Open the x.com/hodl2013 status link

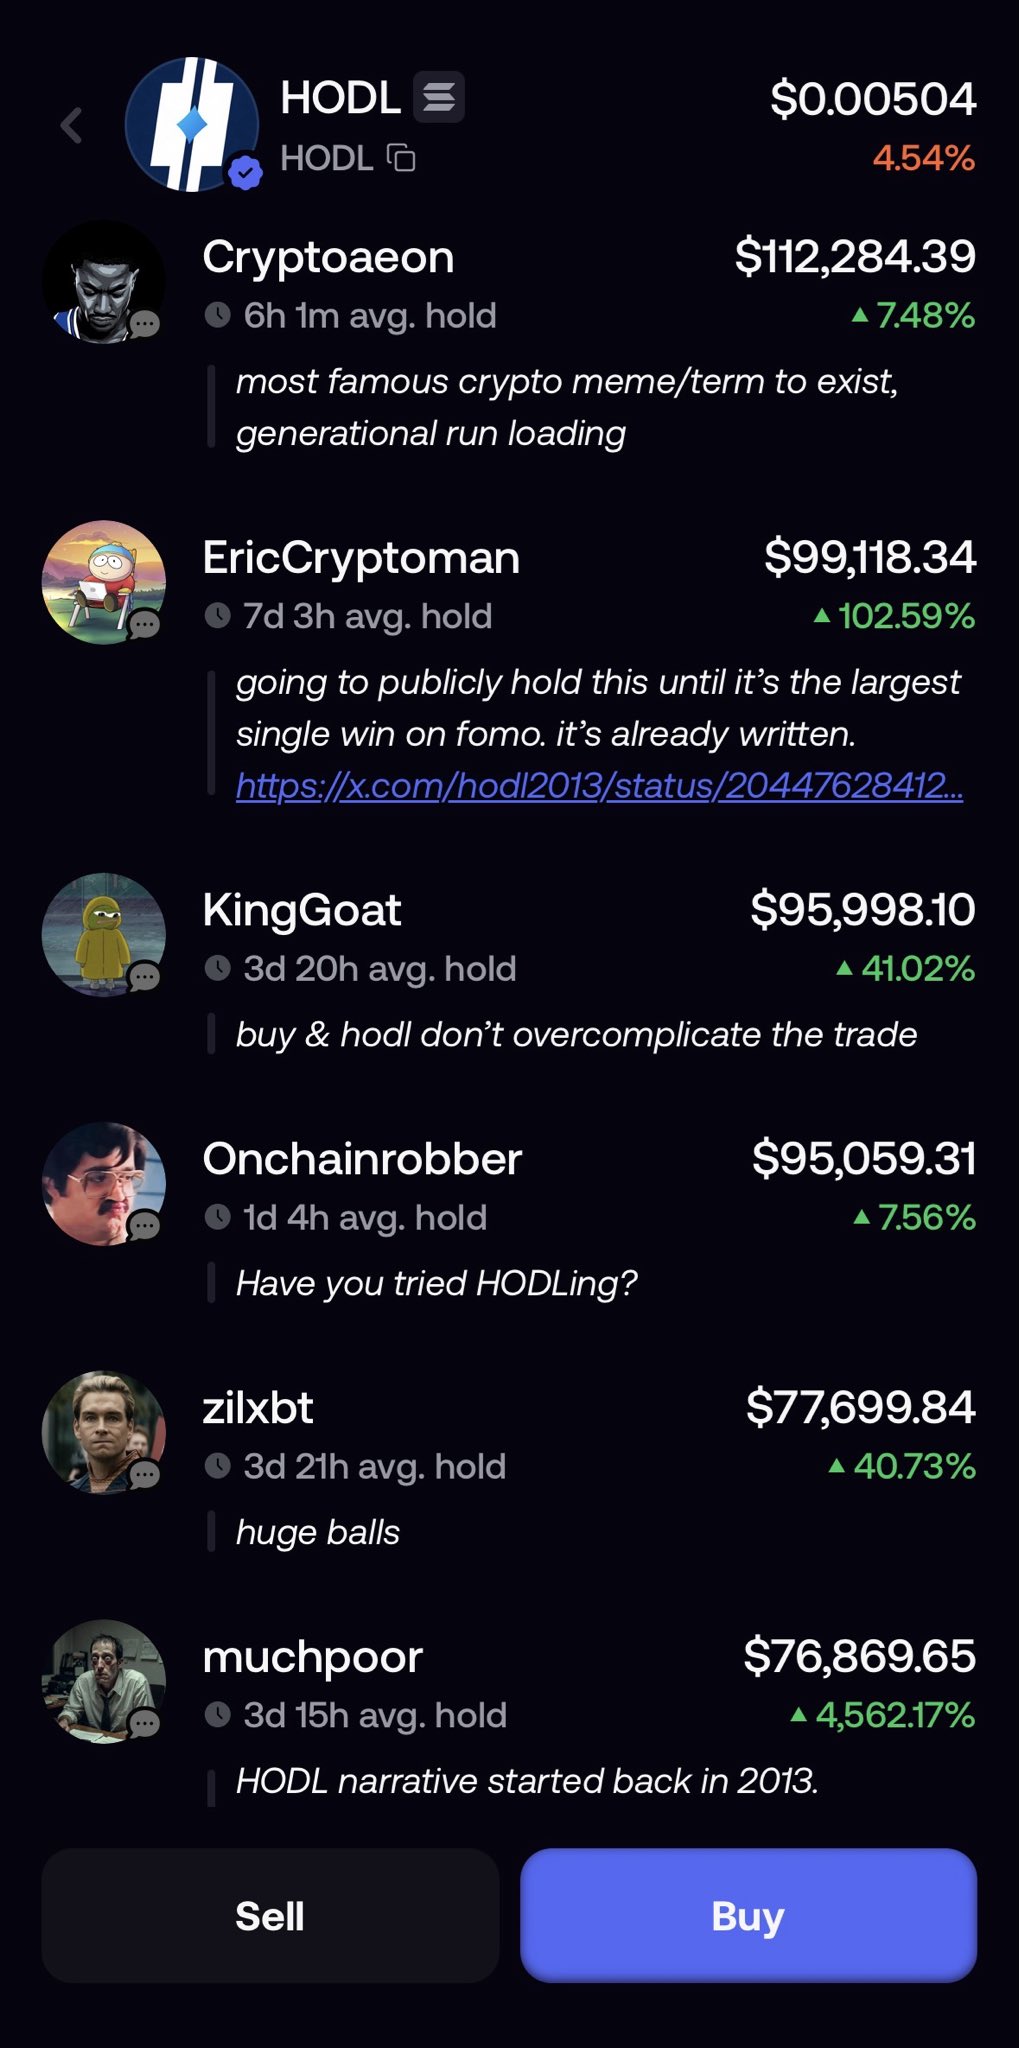tap(599, 786)
